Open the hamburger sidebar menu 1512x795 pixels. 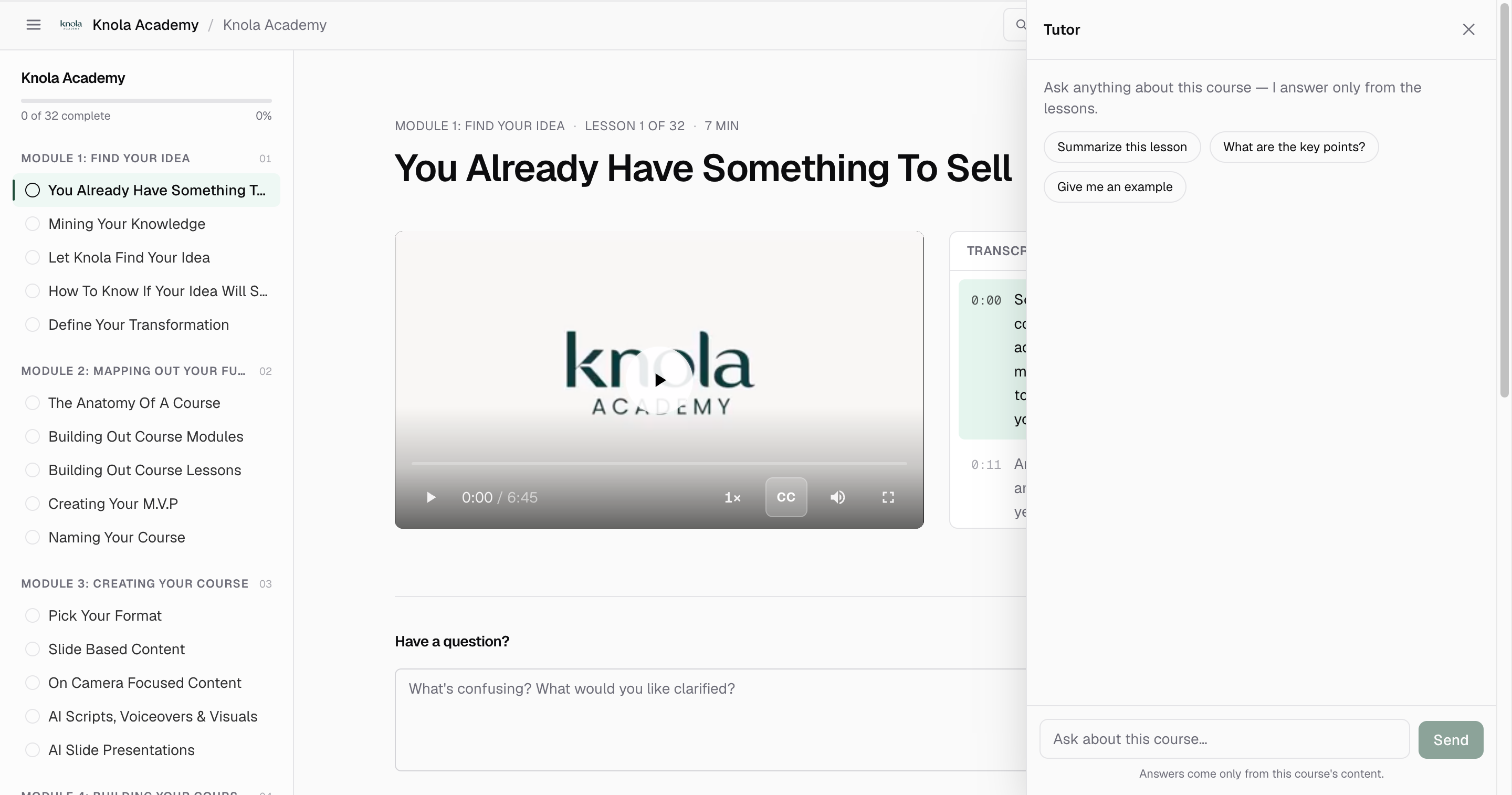tap(33, 25)
